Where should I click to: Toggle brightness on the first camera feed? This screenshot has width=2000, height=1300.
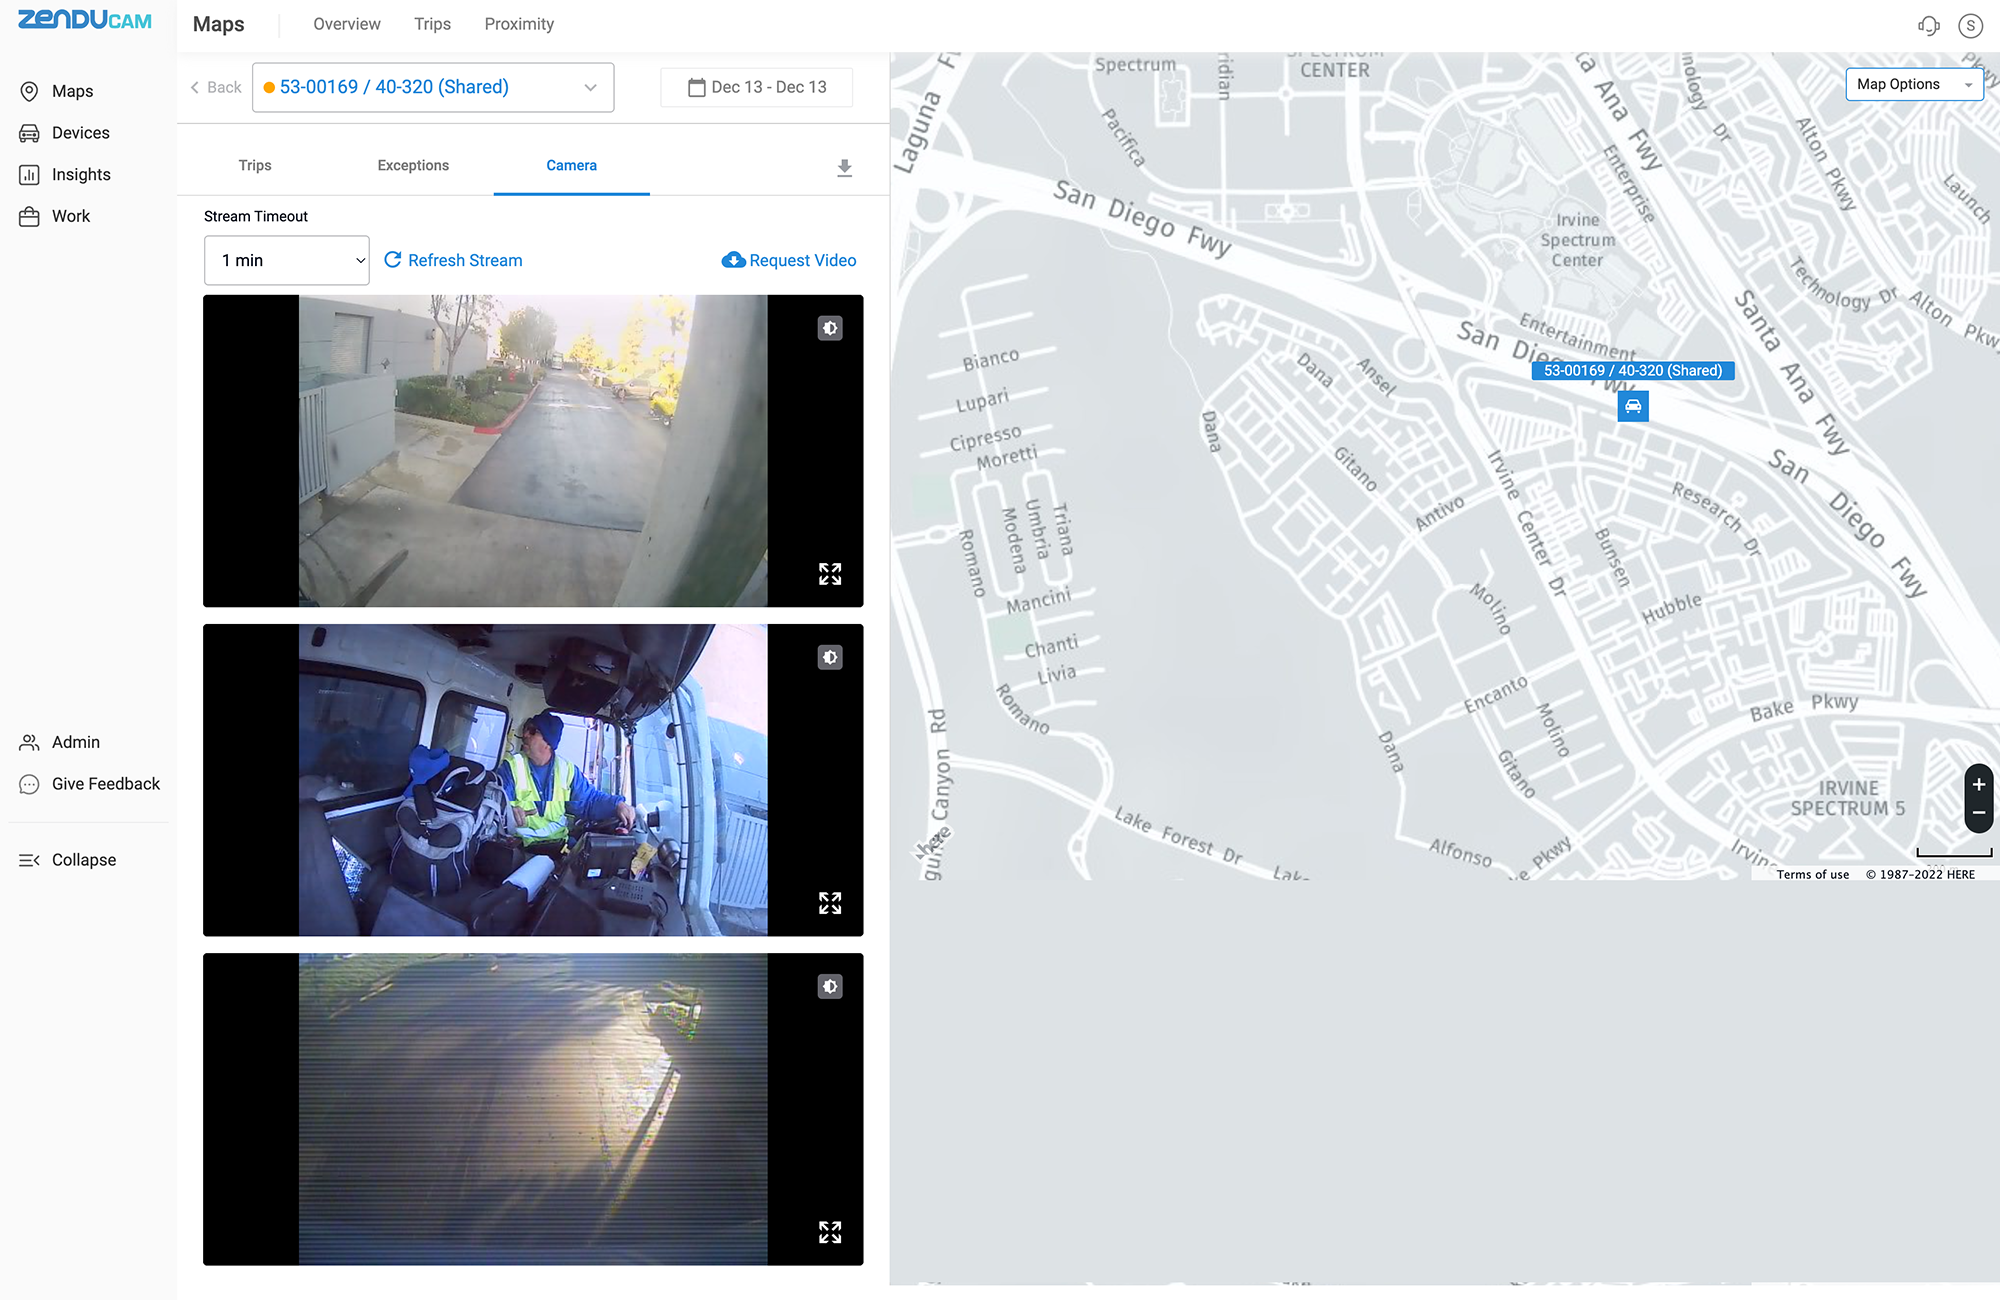(830, 328)
